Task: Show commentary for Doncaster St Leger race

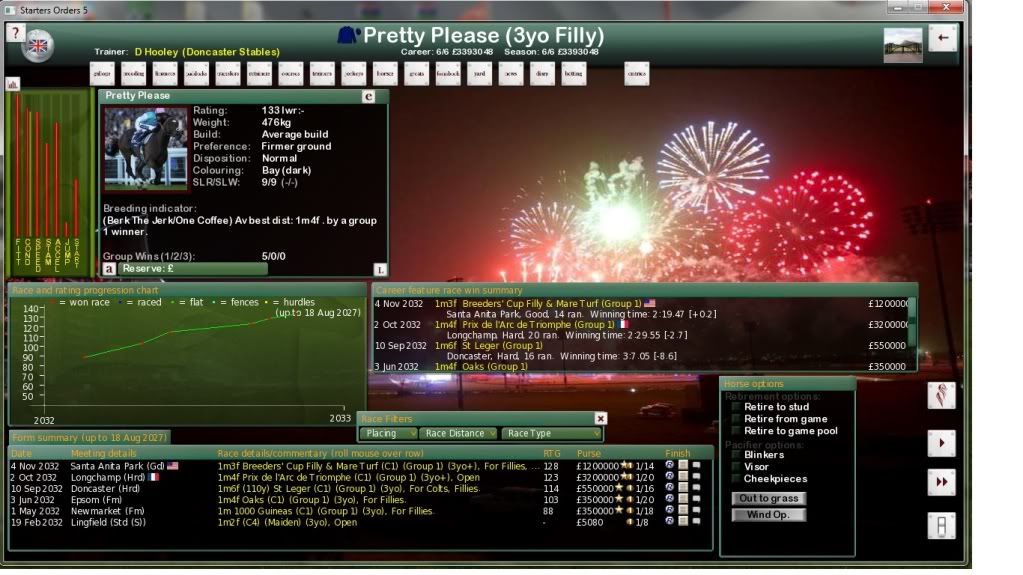Action: [x=697, y=488]
